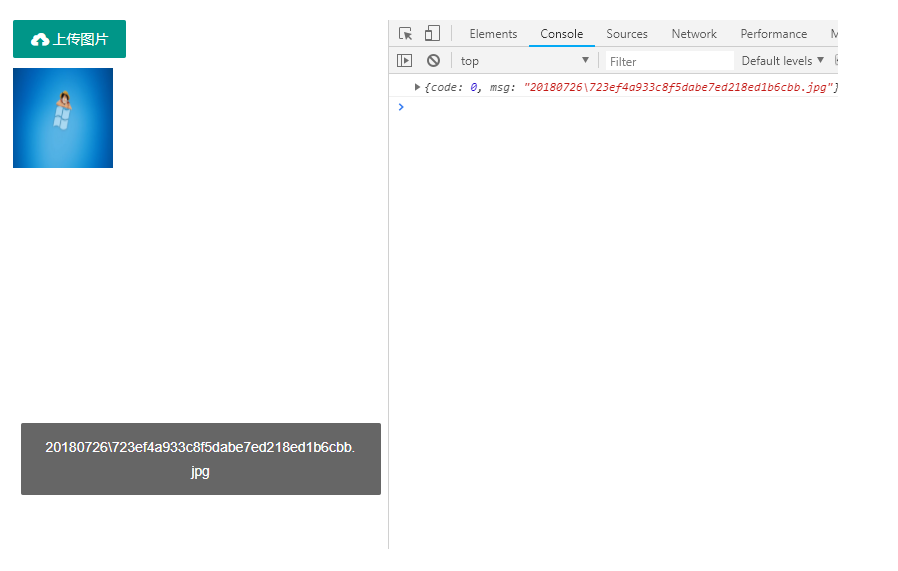Toggle the device toolbar icon

click(432, 34)
